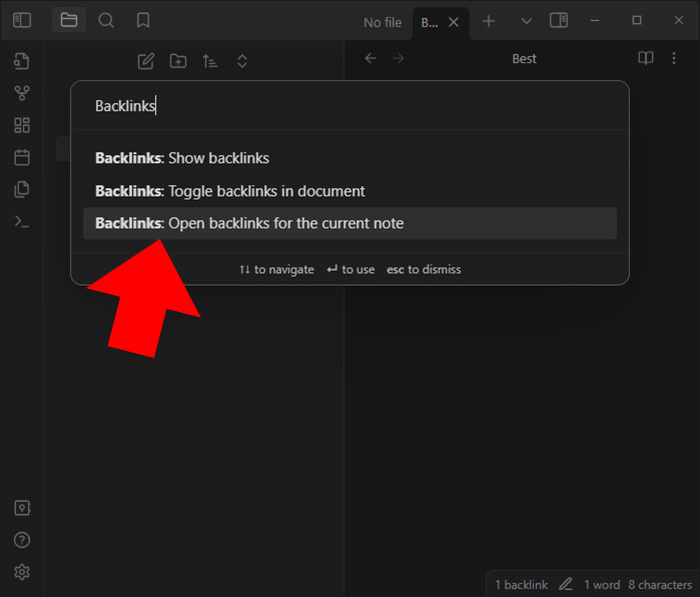
Task: Toggle the left sidebar collapse icon
Action: [22, 21]
